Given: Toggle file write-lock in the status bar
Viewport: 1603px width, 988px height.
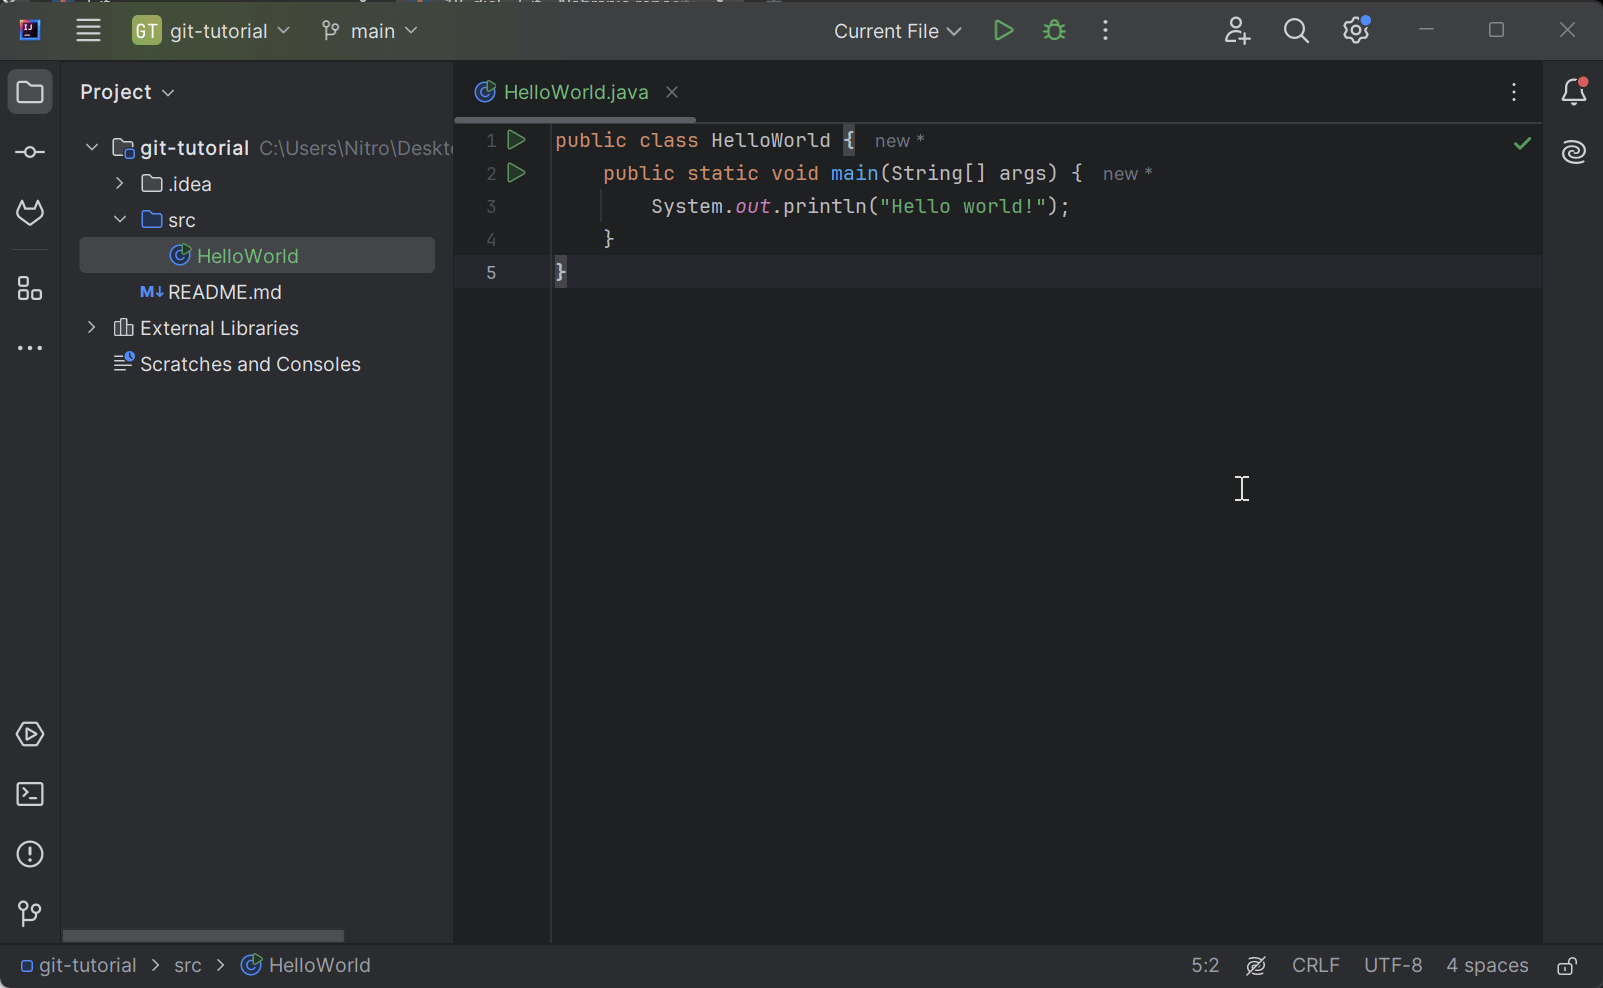Looking at the screenshot, I should click(1567, 965).
